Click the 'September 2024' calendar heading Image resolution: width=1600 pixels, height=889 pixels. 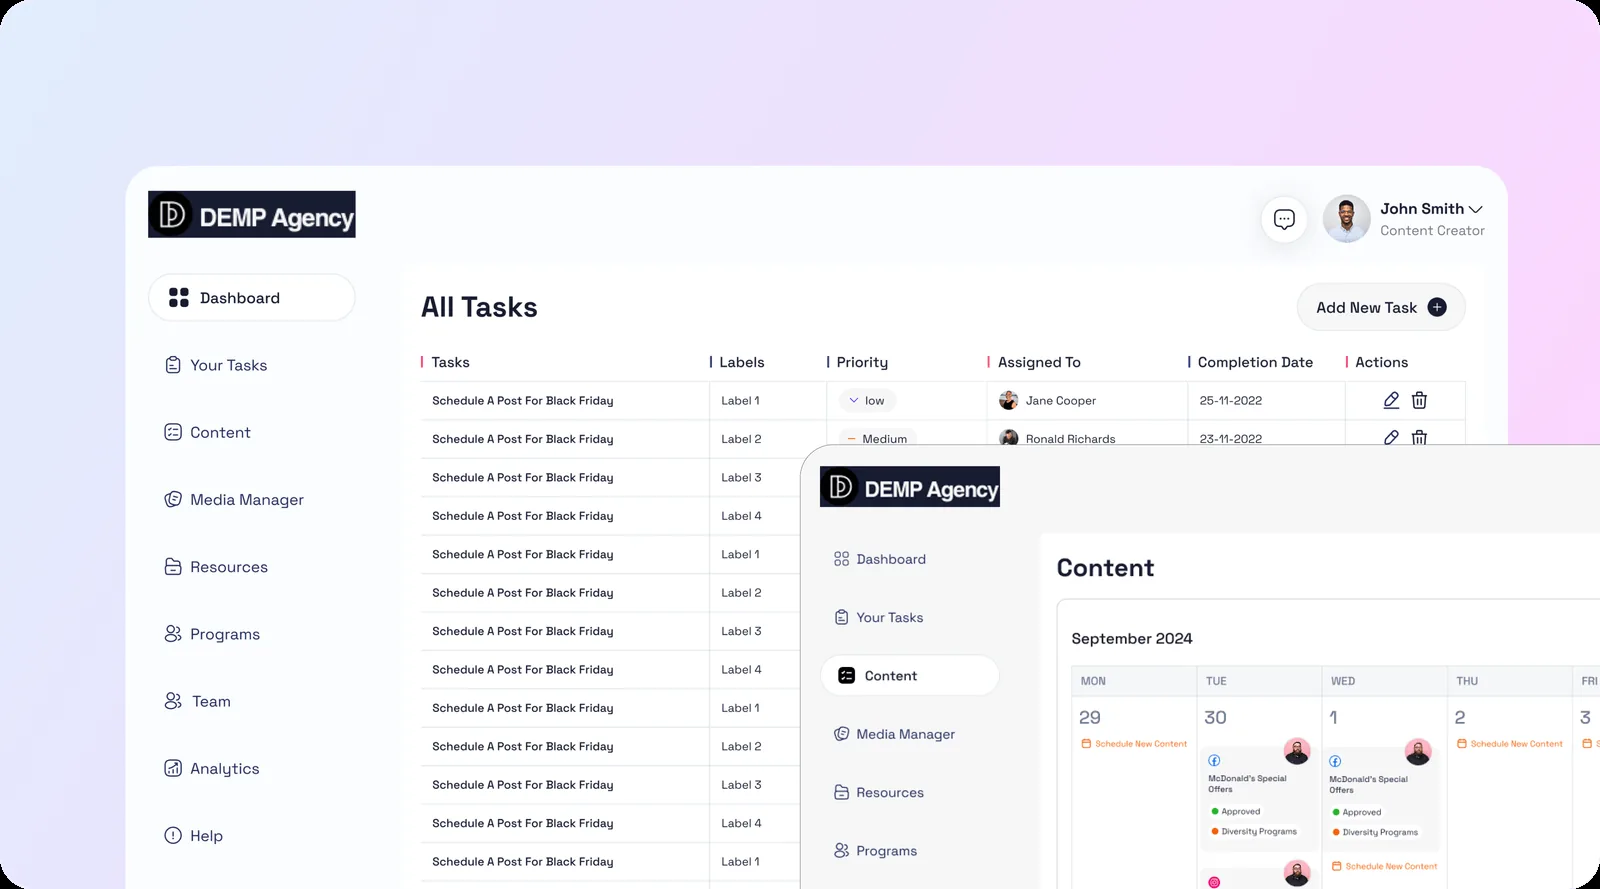(1132, 638)
